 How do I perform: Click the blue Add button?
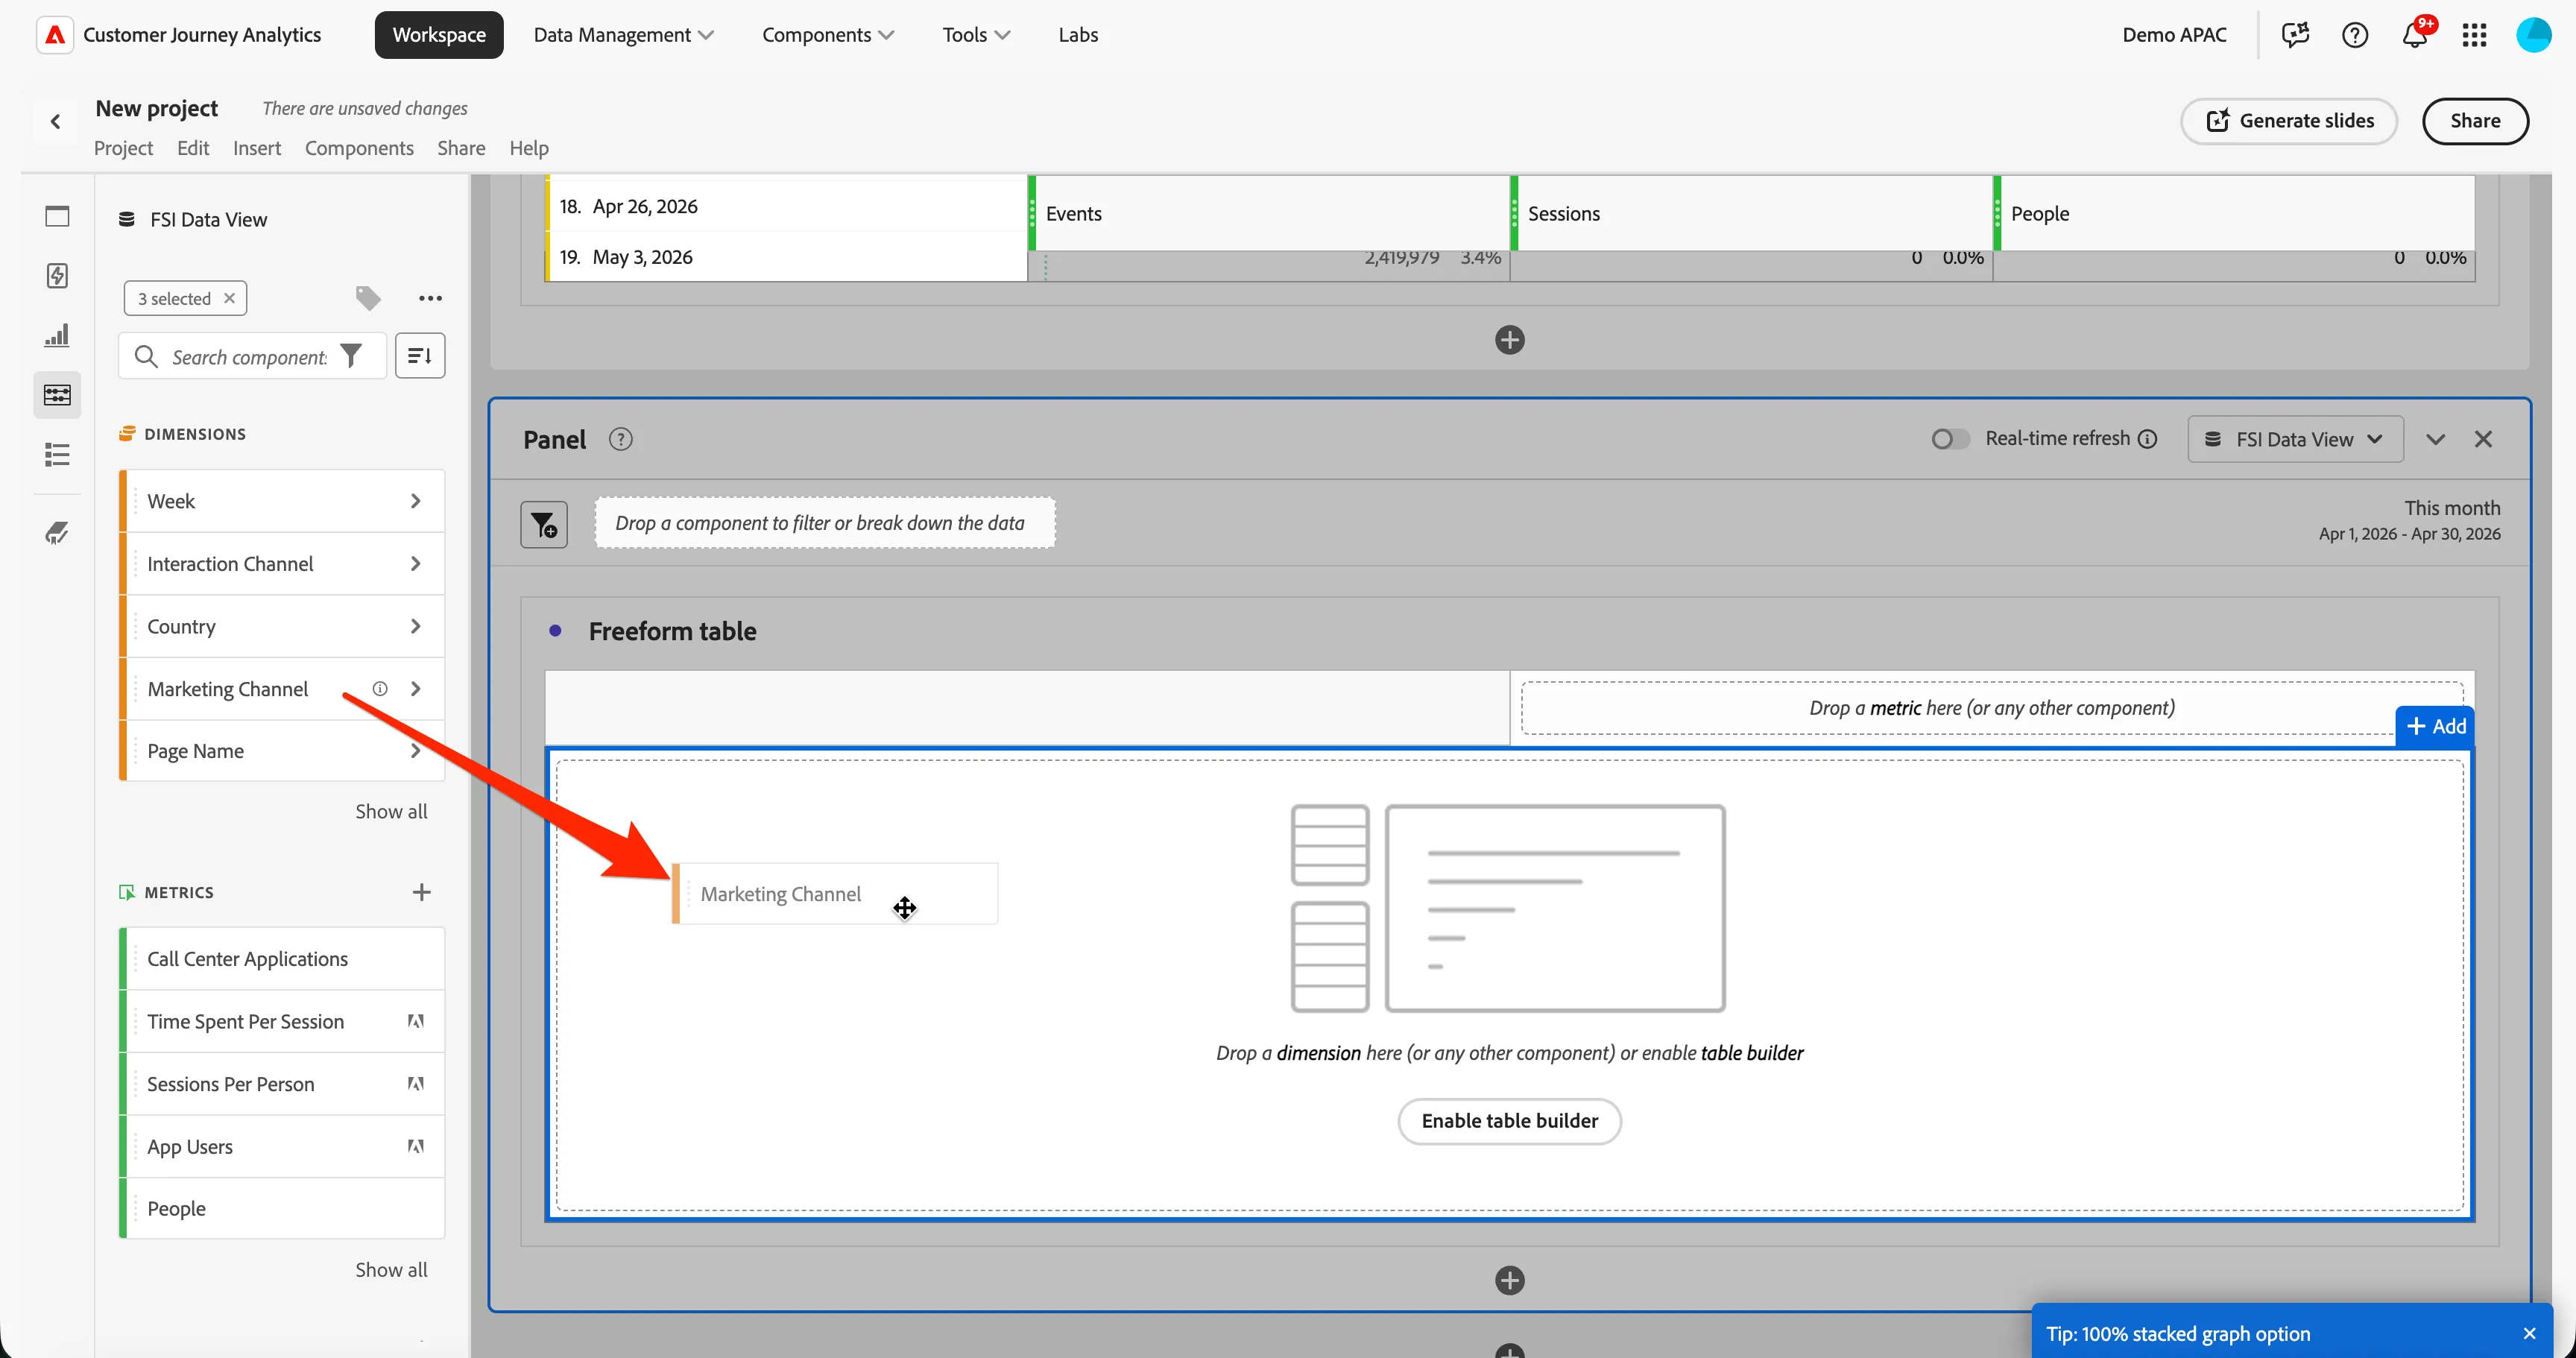click(x=2435, y=726)
